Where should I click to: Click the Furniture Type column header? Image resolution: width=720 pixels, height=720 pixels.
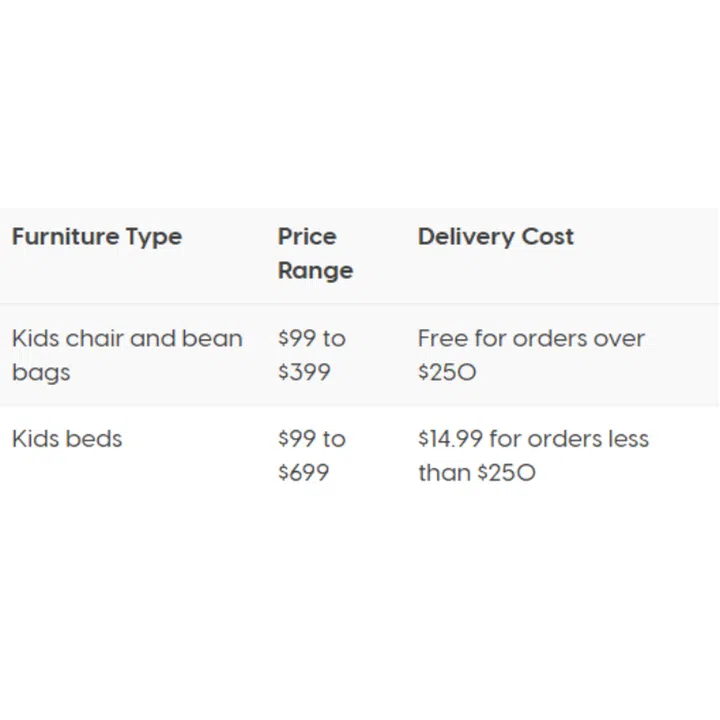click(x=97, y=237)
